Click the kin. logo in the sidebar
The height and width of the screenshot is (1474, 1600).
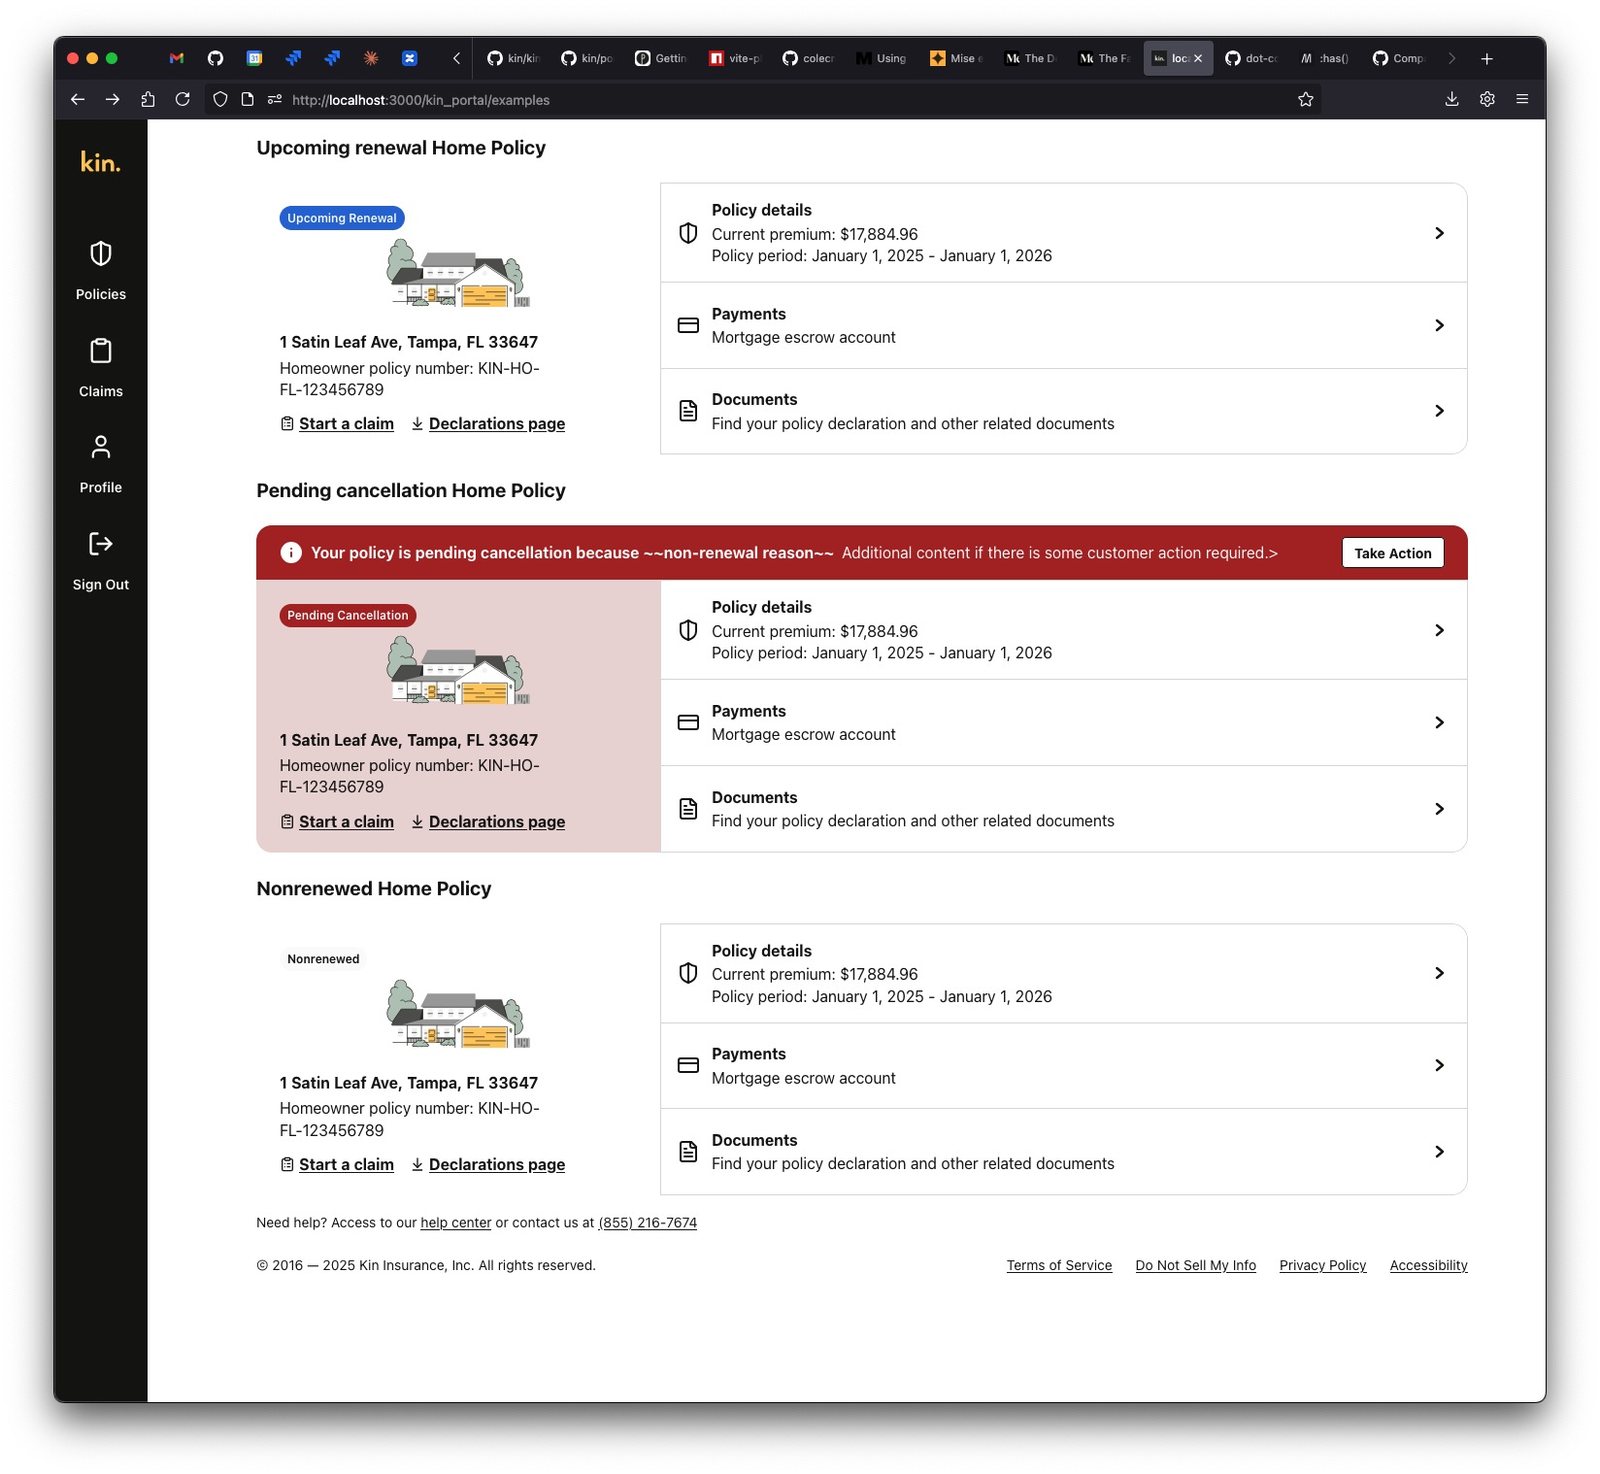point(101,162)
